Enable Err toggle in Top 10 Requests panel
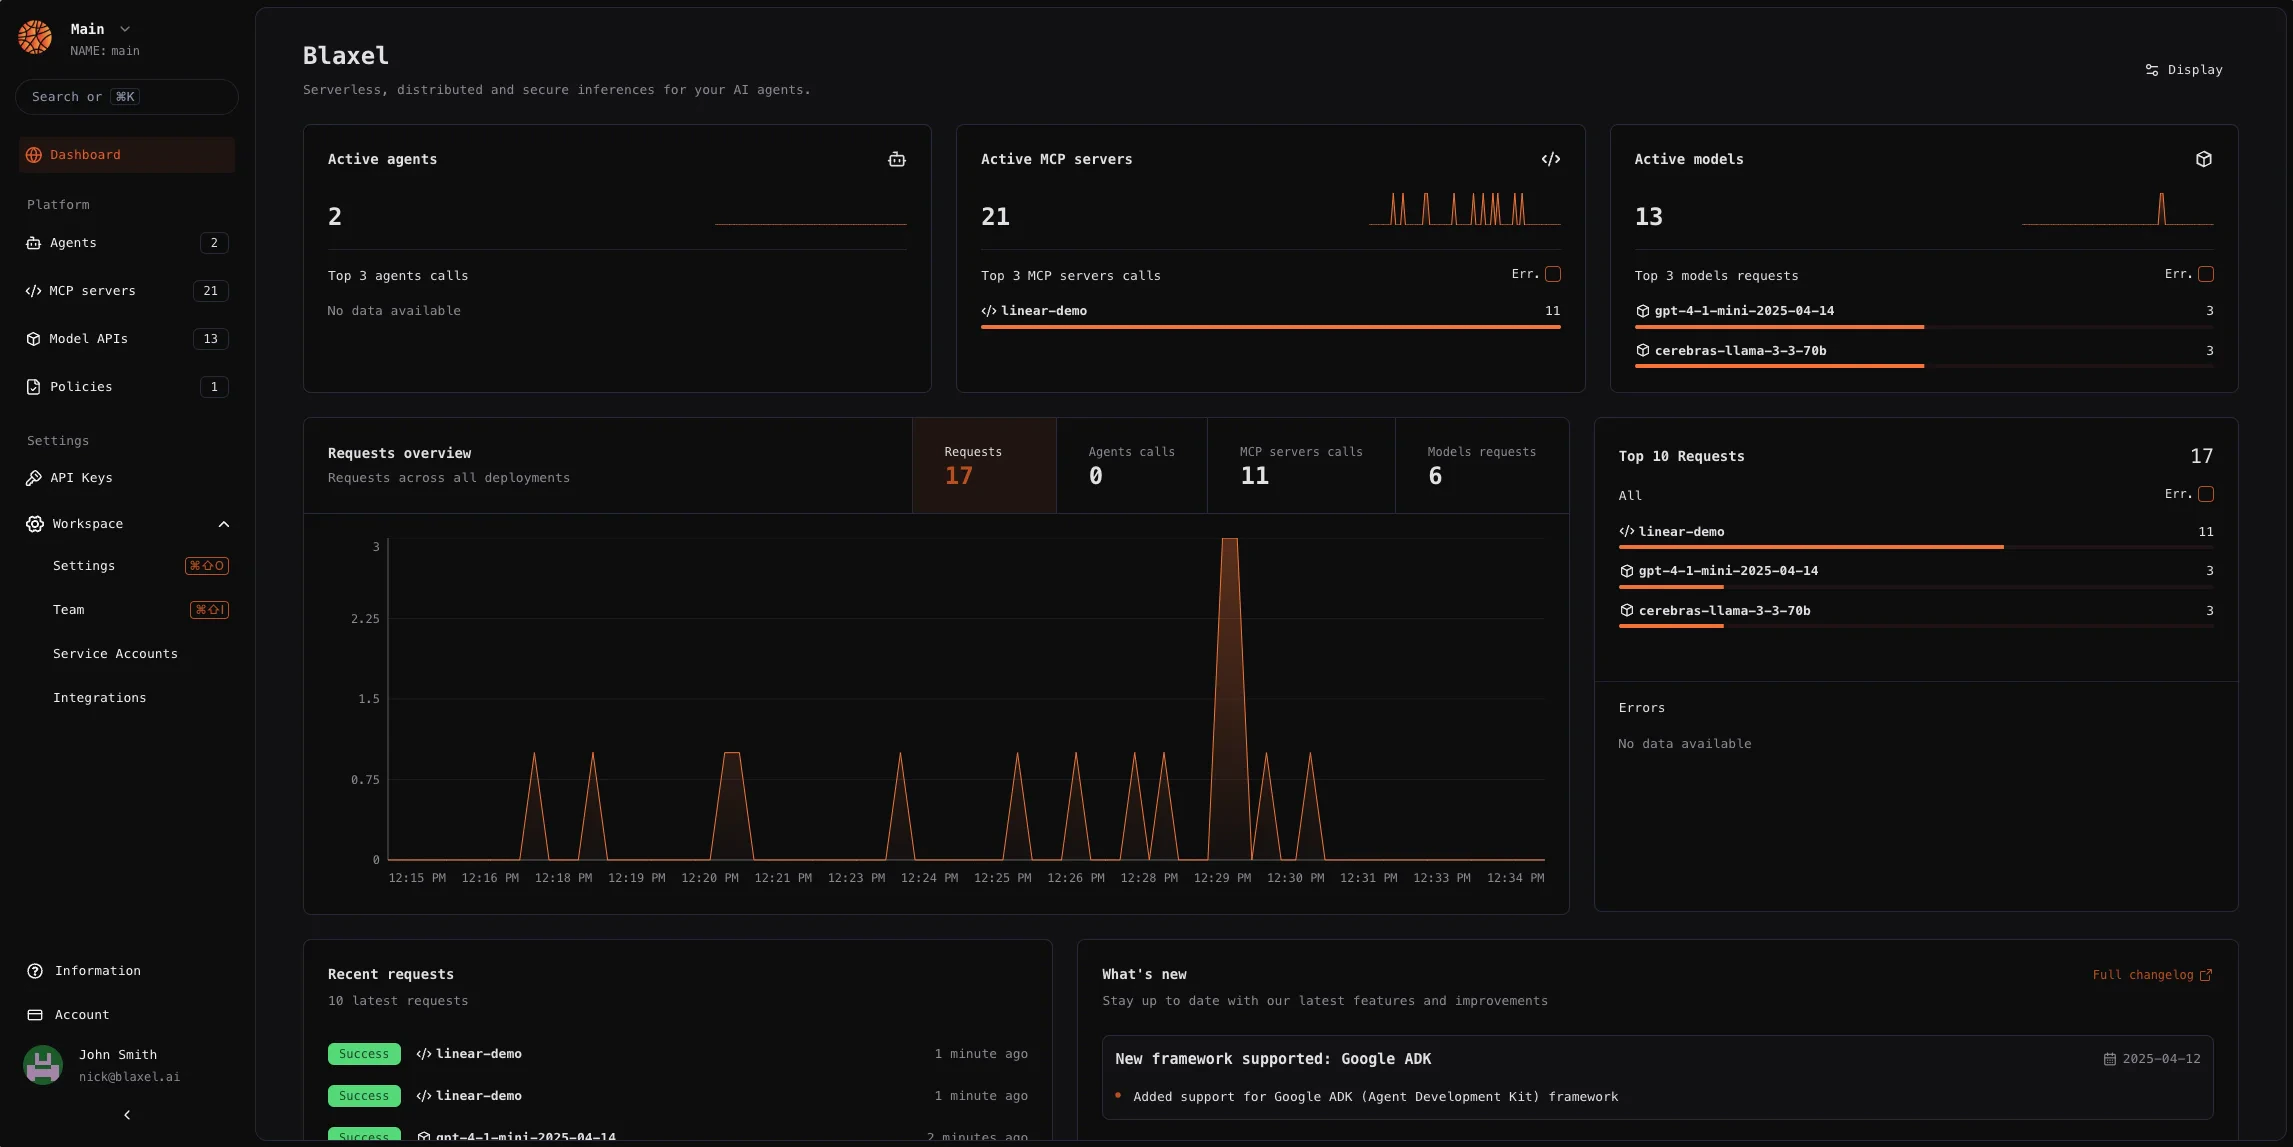 [2206, 494]
